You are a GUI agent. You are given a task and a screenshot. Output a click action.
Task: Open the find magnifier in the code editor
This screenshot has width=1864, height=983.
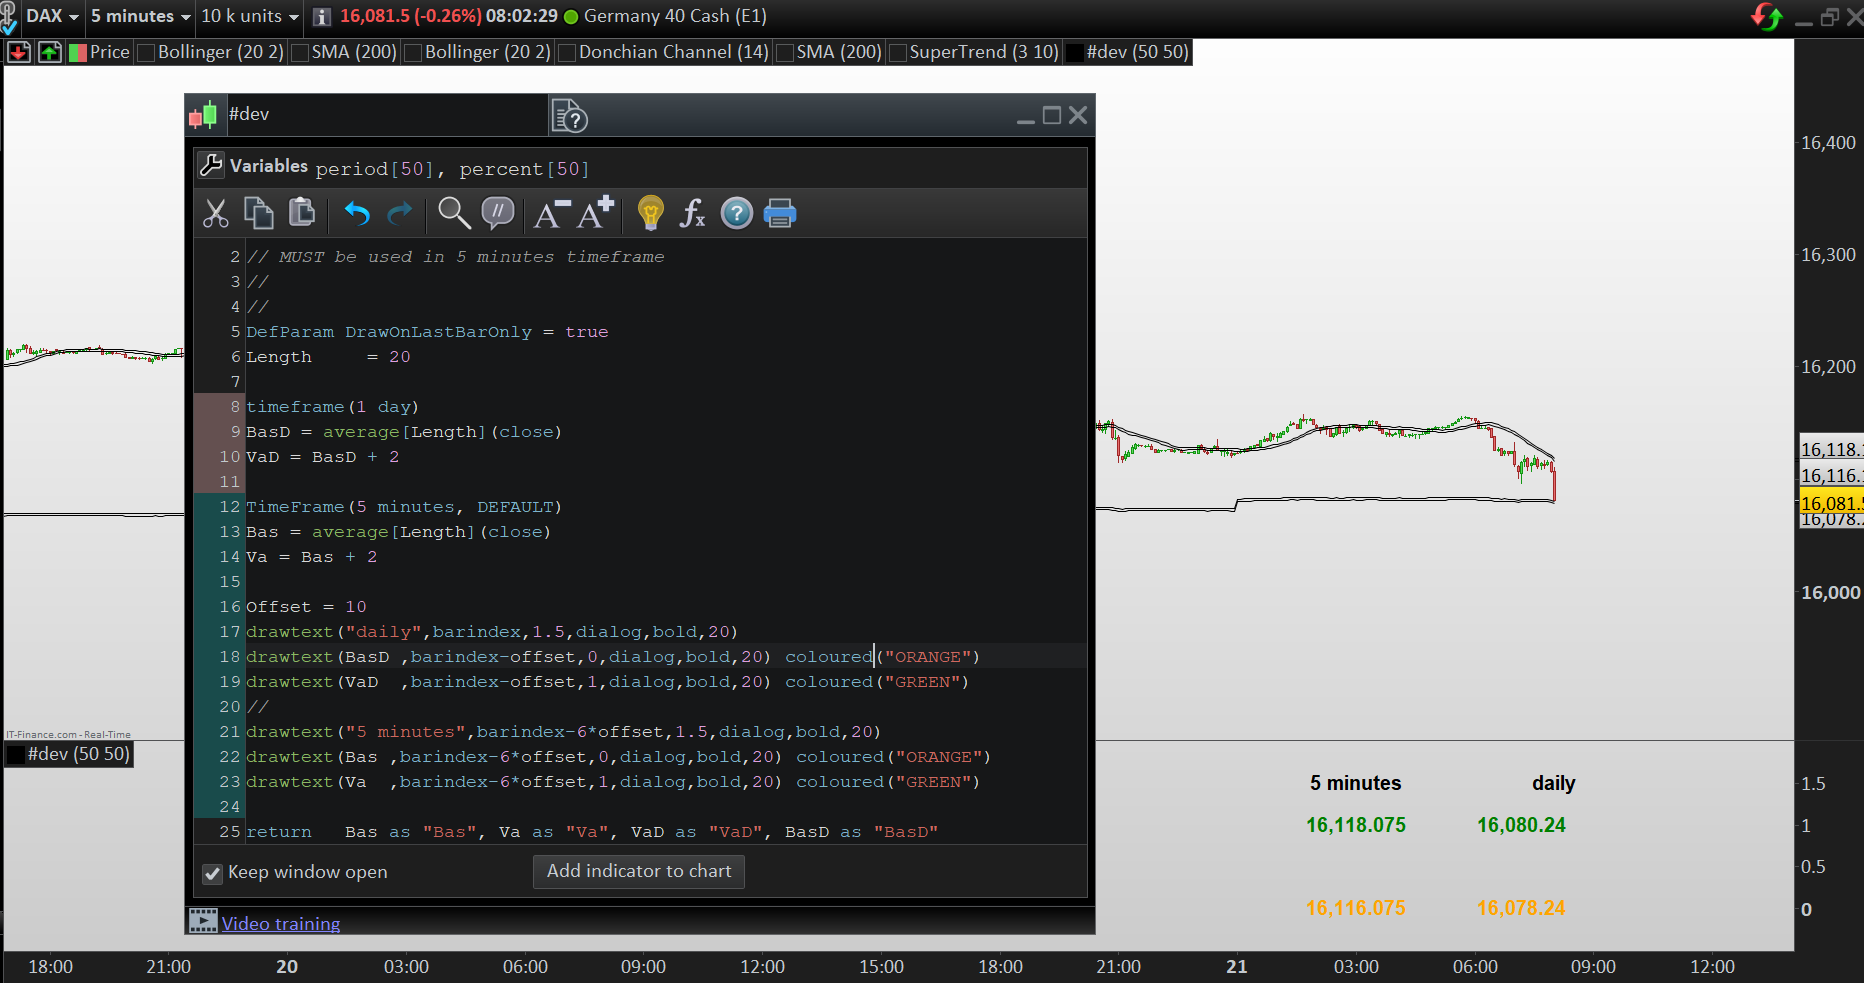pyautogui.click(x=454, y=213)
